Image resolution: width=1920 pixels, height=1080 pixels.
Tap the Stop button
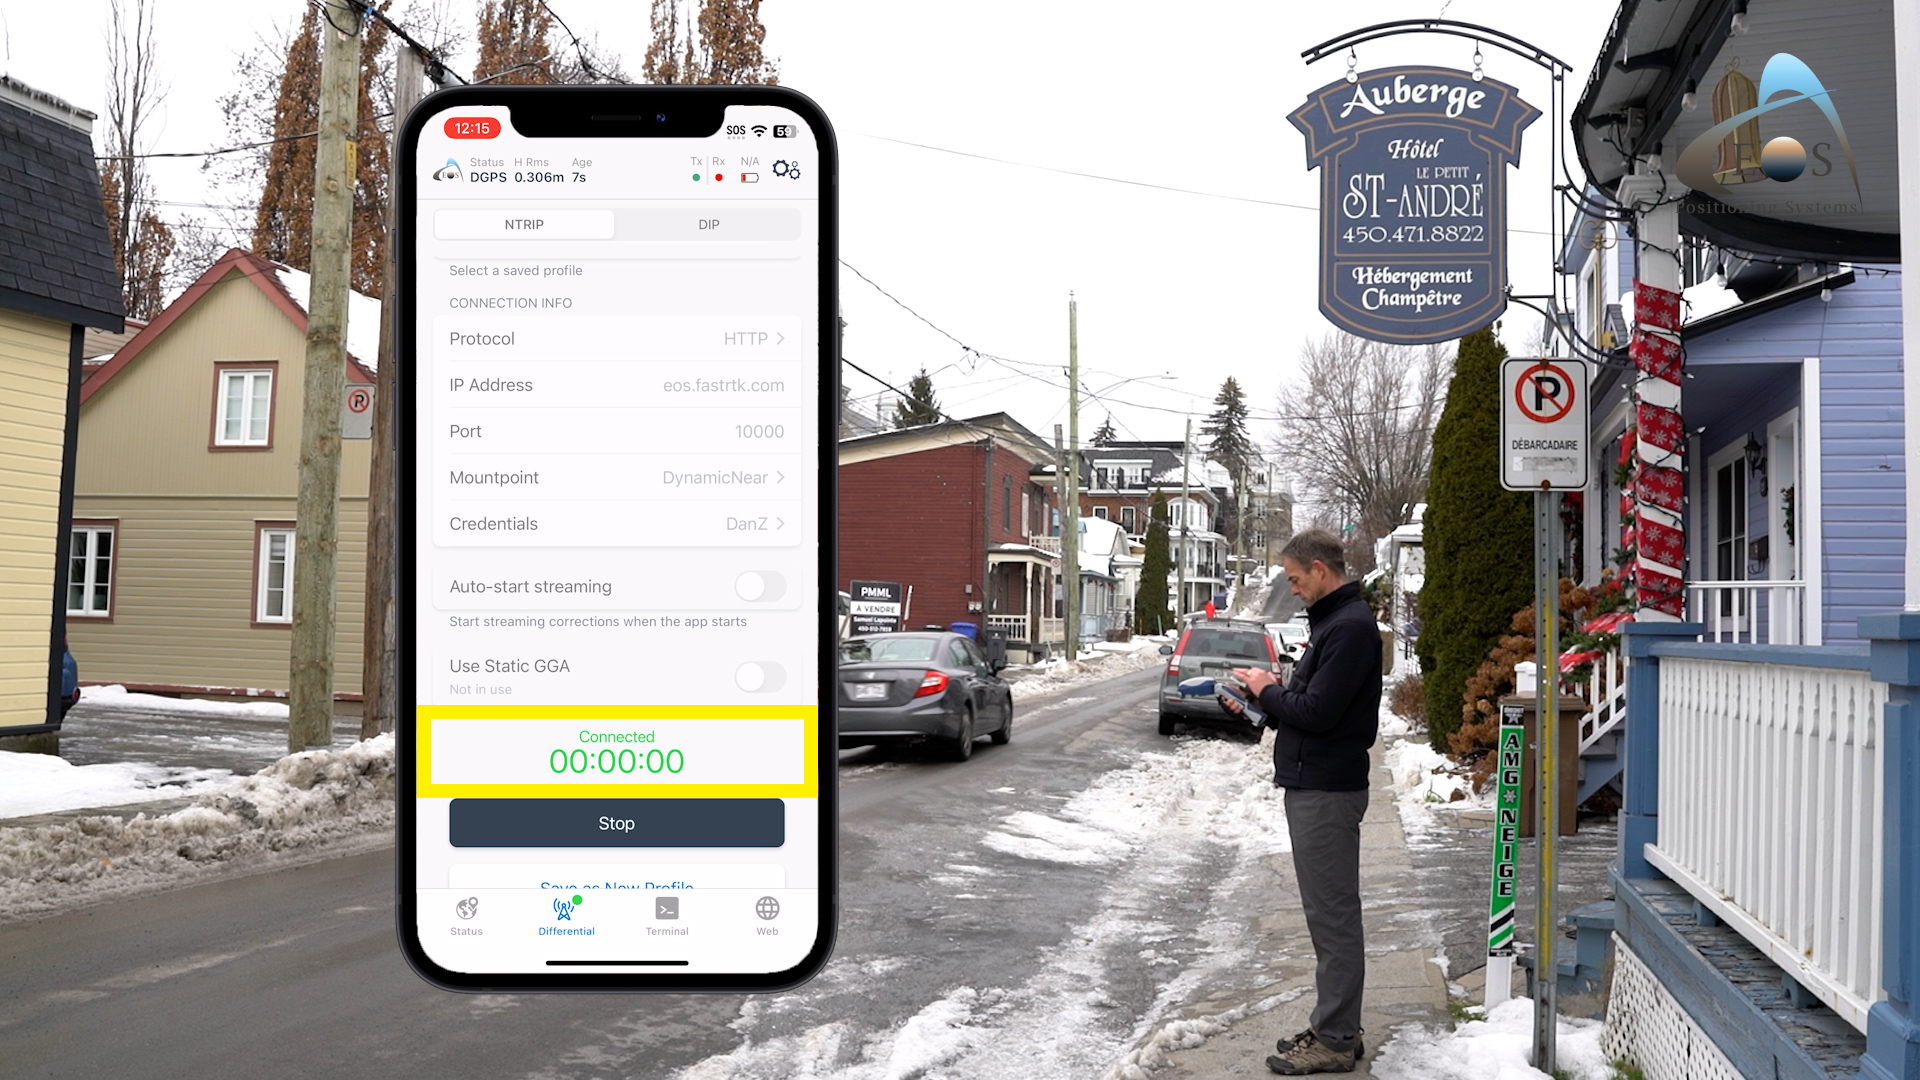pos(616,823)
